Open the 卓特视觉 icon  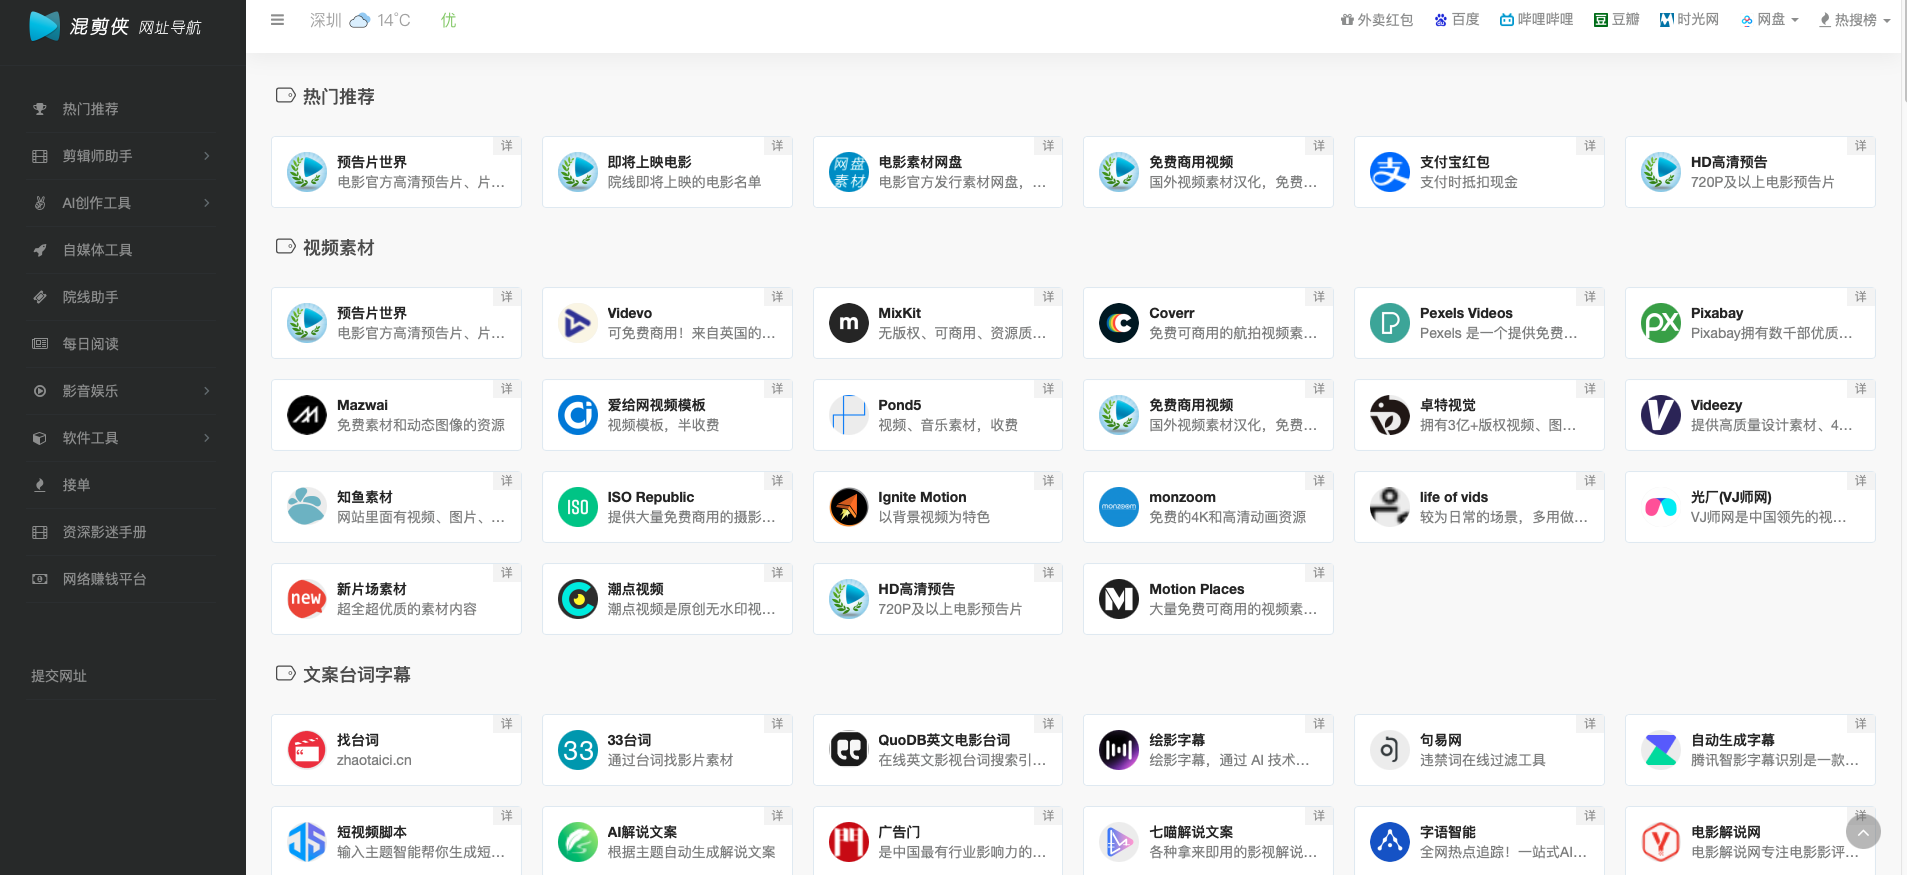point(1390,415)
